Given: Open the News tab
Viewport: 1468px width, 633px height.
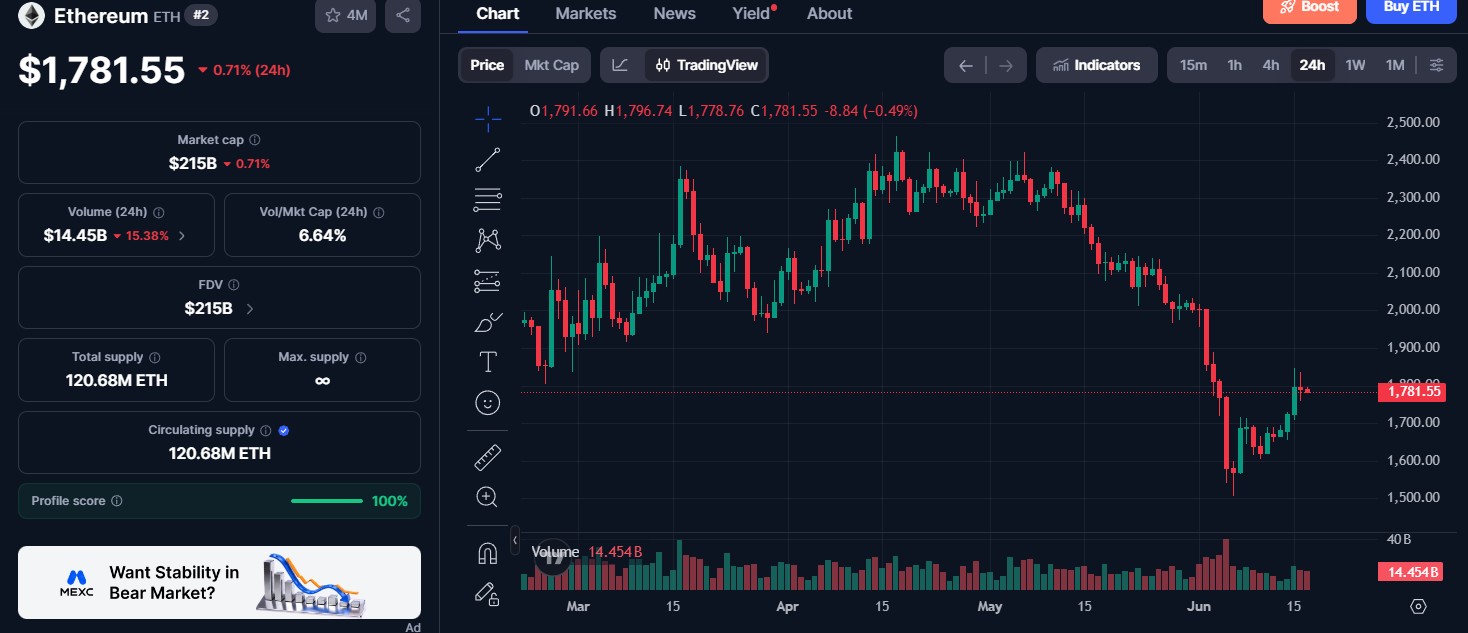Looking at the screenshot, I should point(675,14).
